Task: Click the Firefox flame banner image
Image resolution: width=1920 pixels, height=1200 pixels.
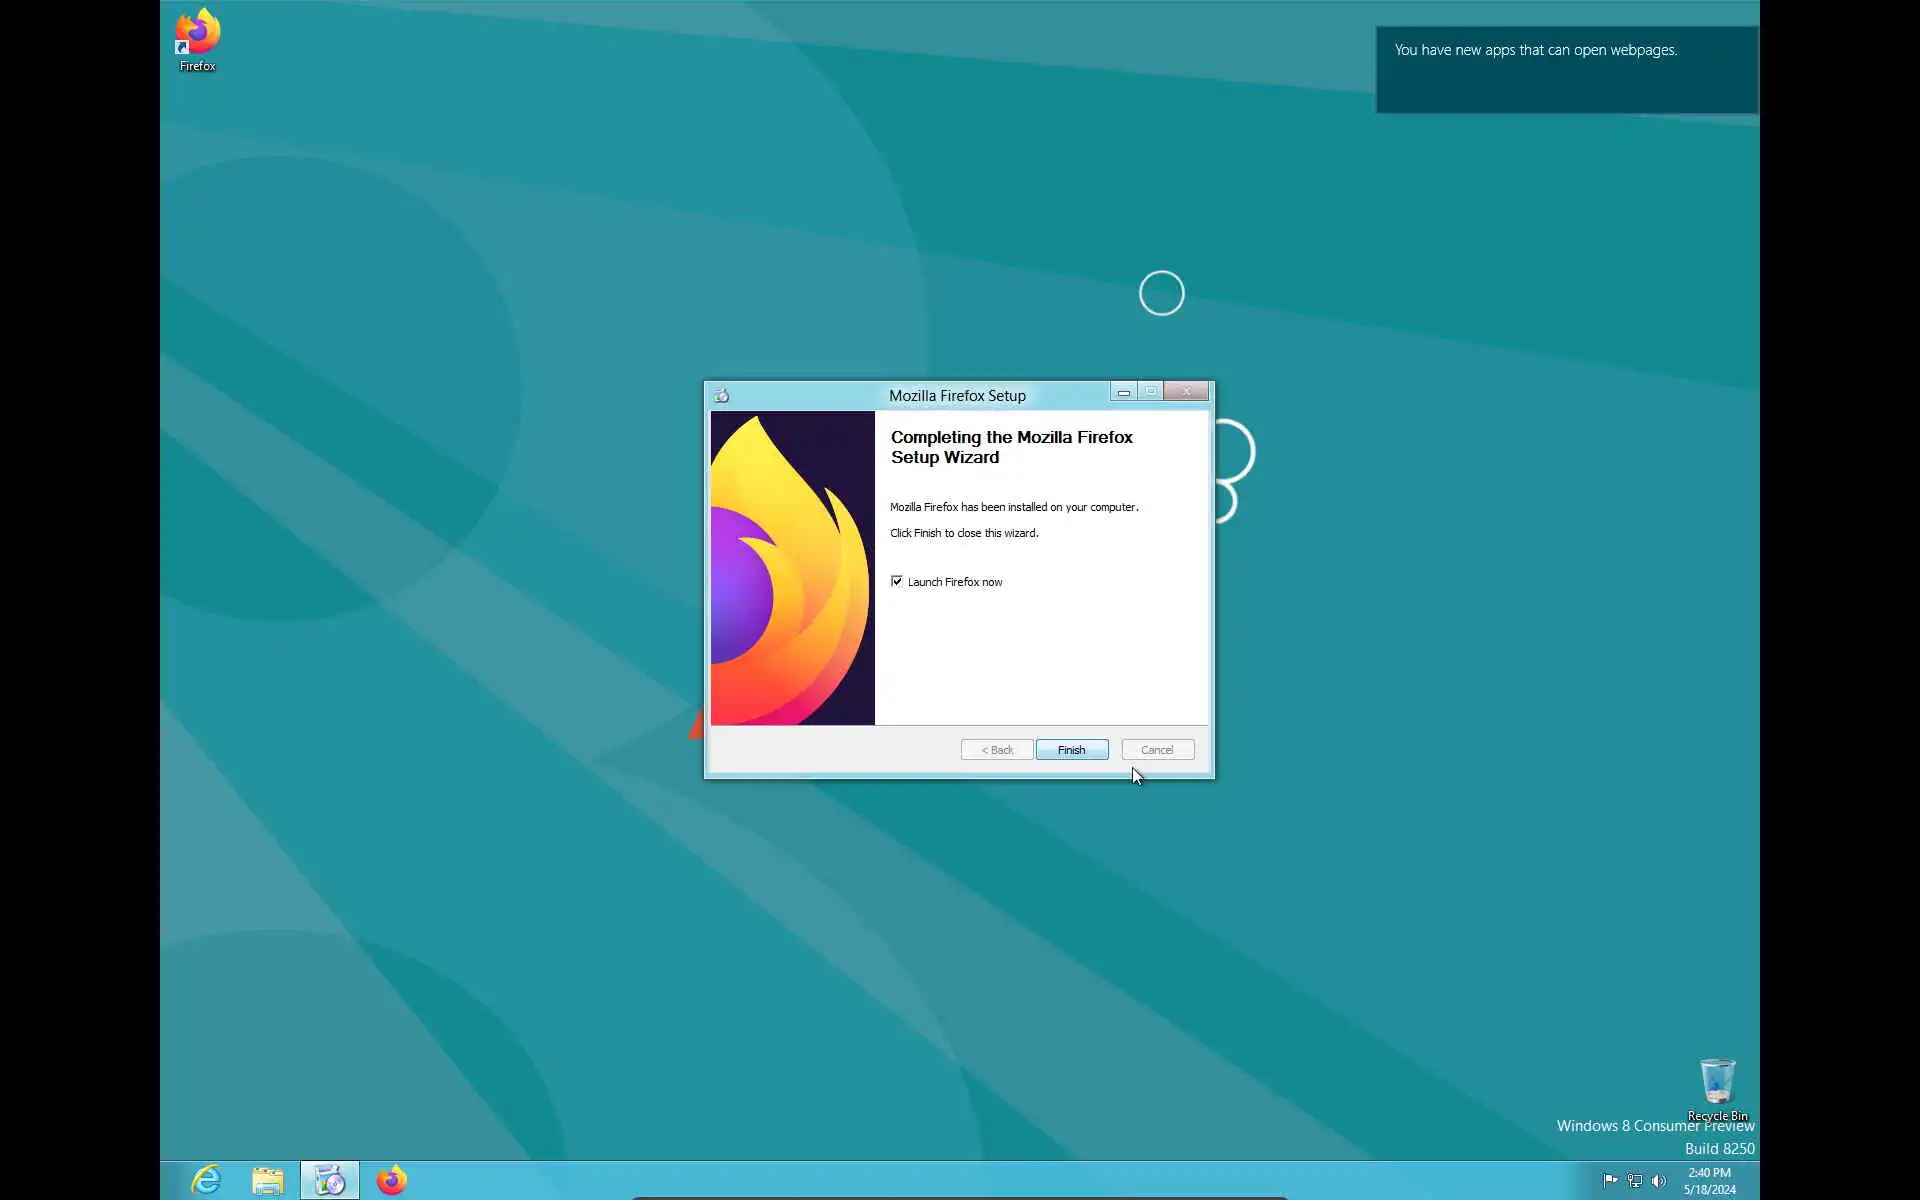Action: [x=792, y=568]
